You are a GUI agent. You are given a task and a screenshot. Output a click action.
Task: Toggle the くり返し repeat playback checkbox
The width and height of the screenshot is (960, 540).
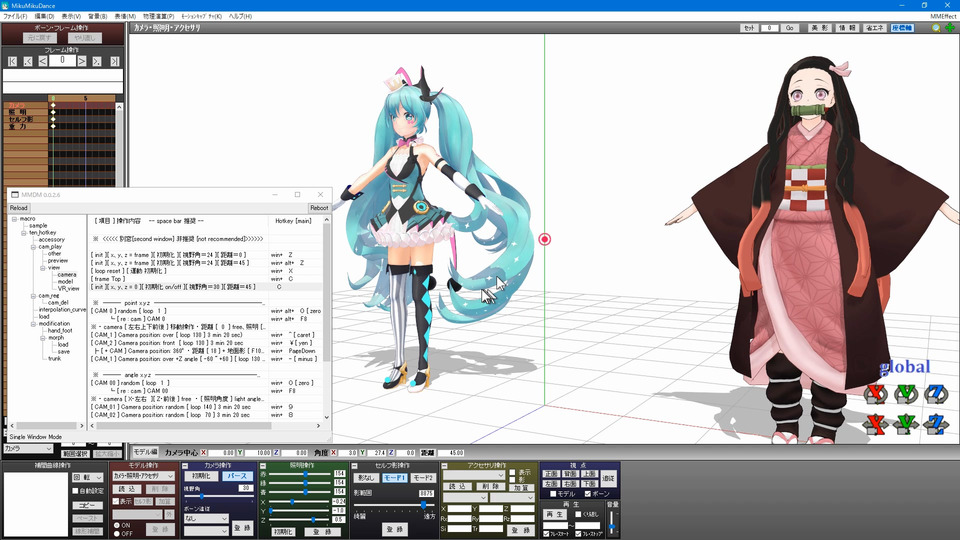tap(578, 514)
